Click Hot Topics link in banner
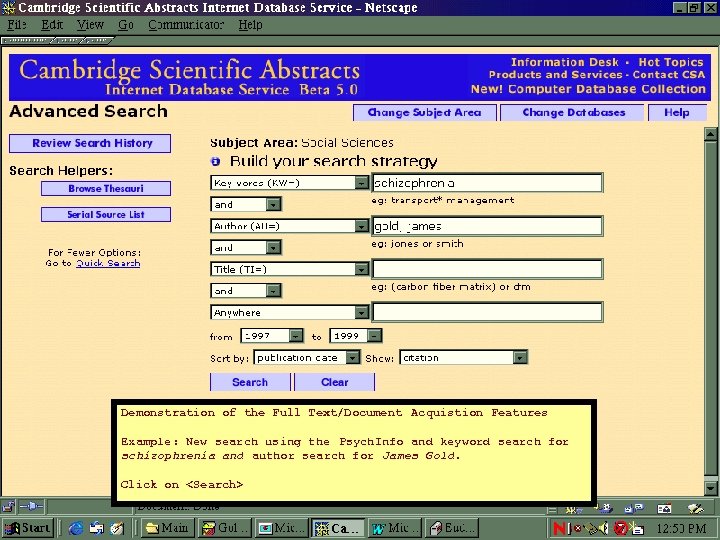Image resolution: width=720 pixels, height=540 pixels. point(670,62)
